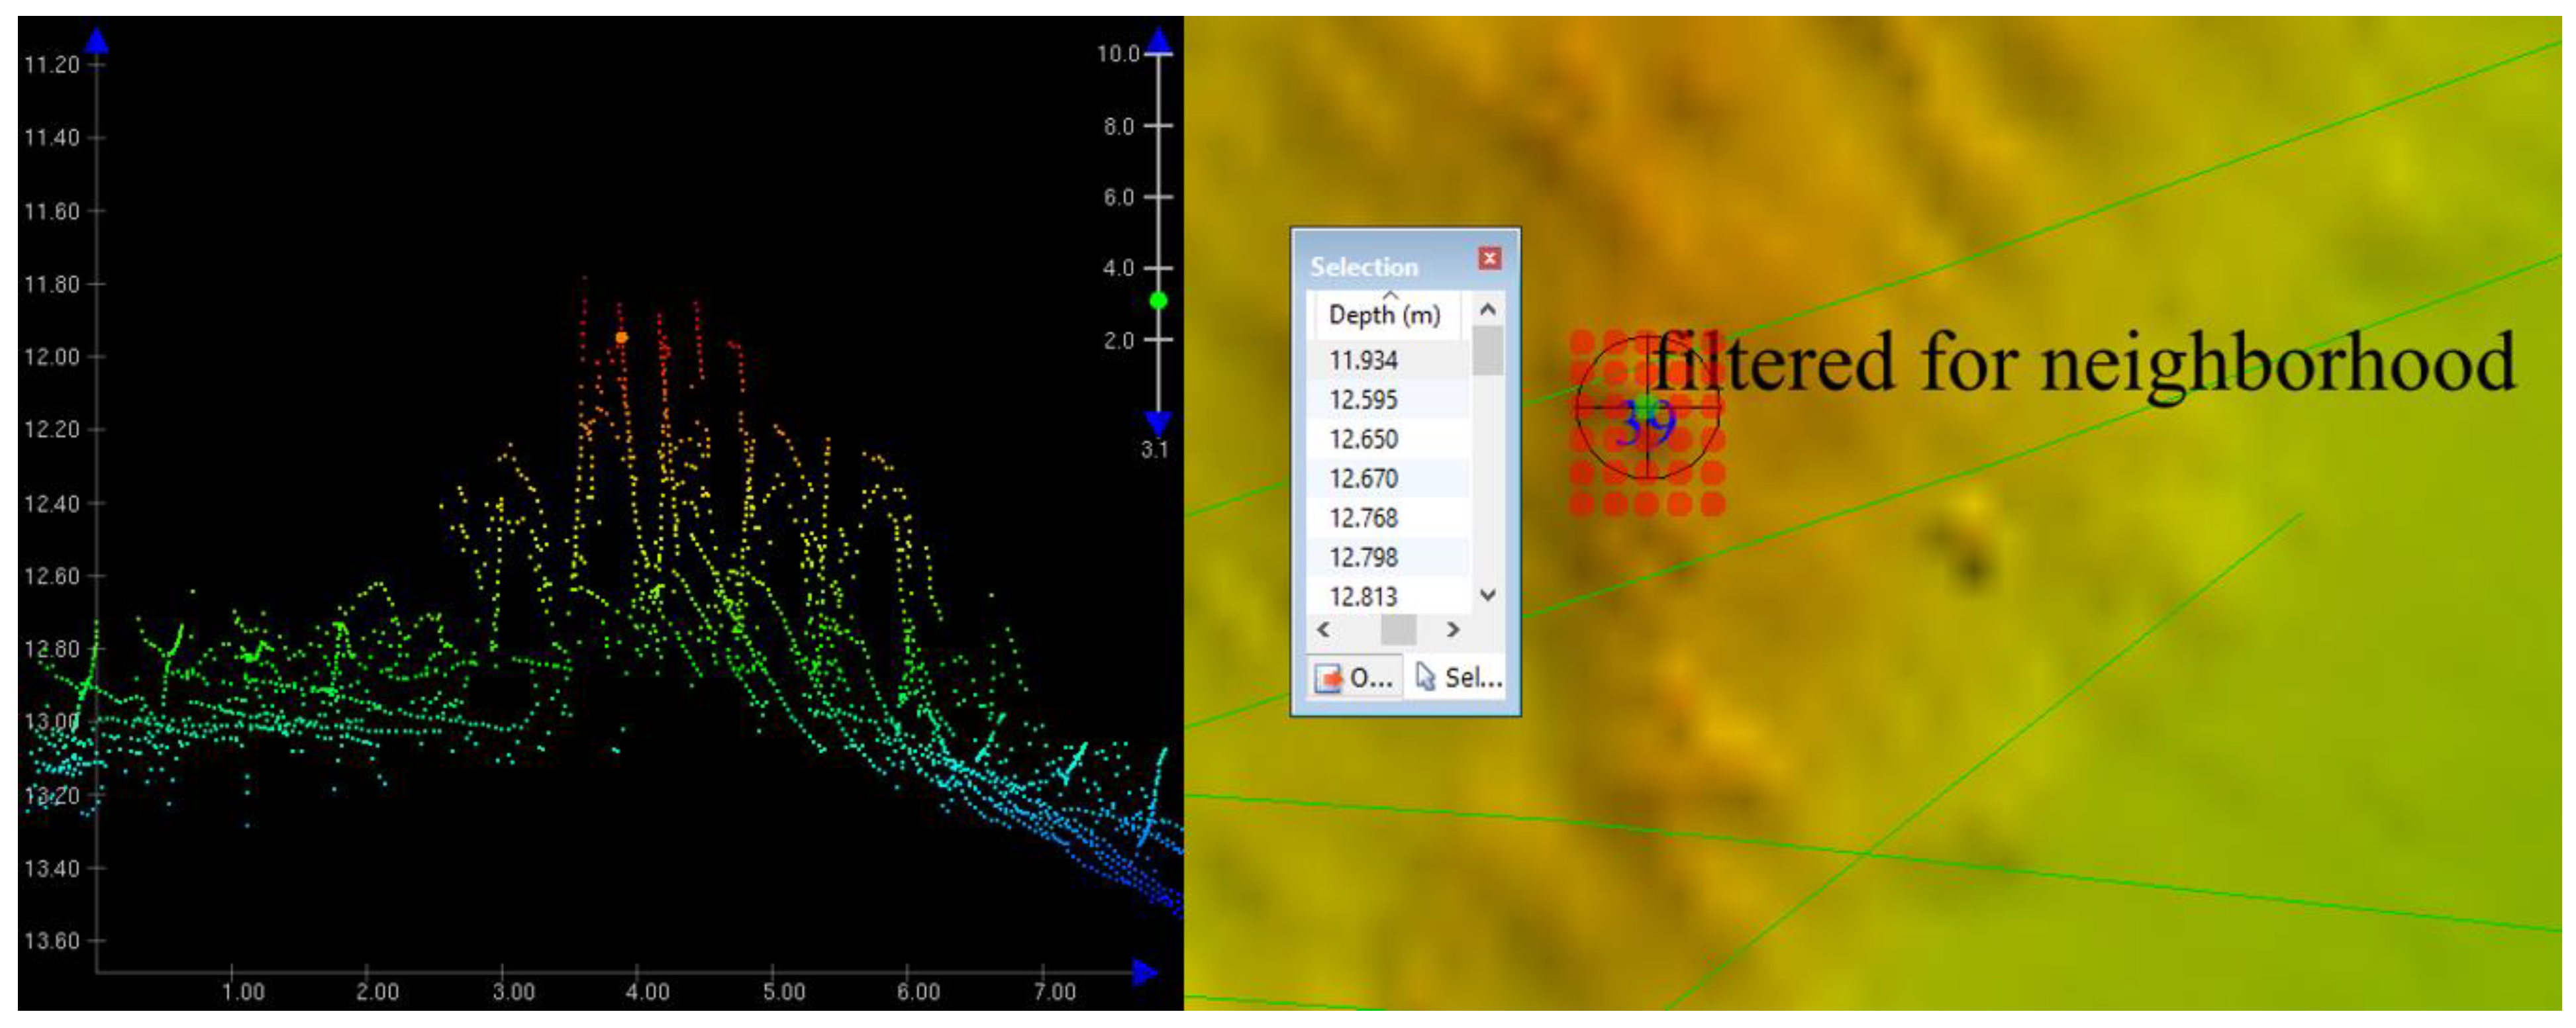This screenshot has width=2576, height=1028.
Task: Click the crosshair target marker on the map
Action: coord(1647,408)
